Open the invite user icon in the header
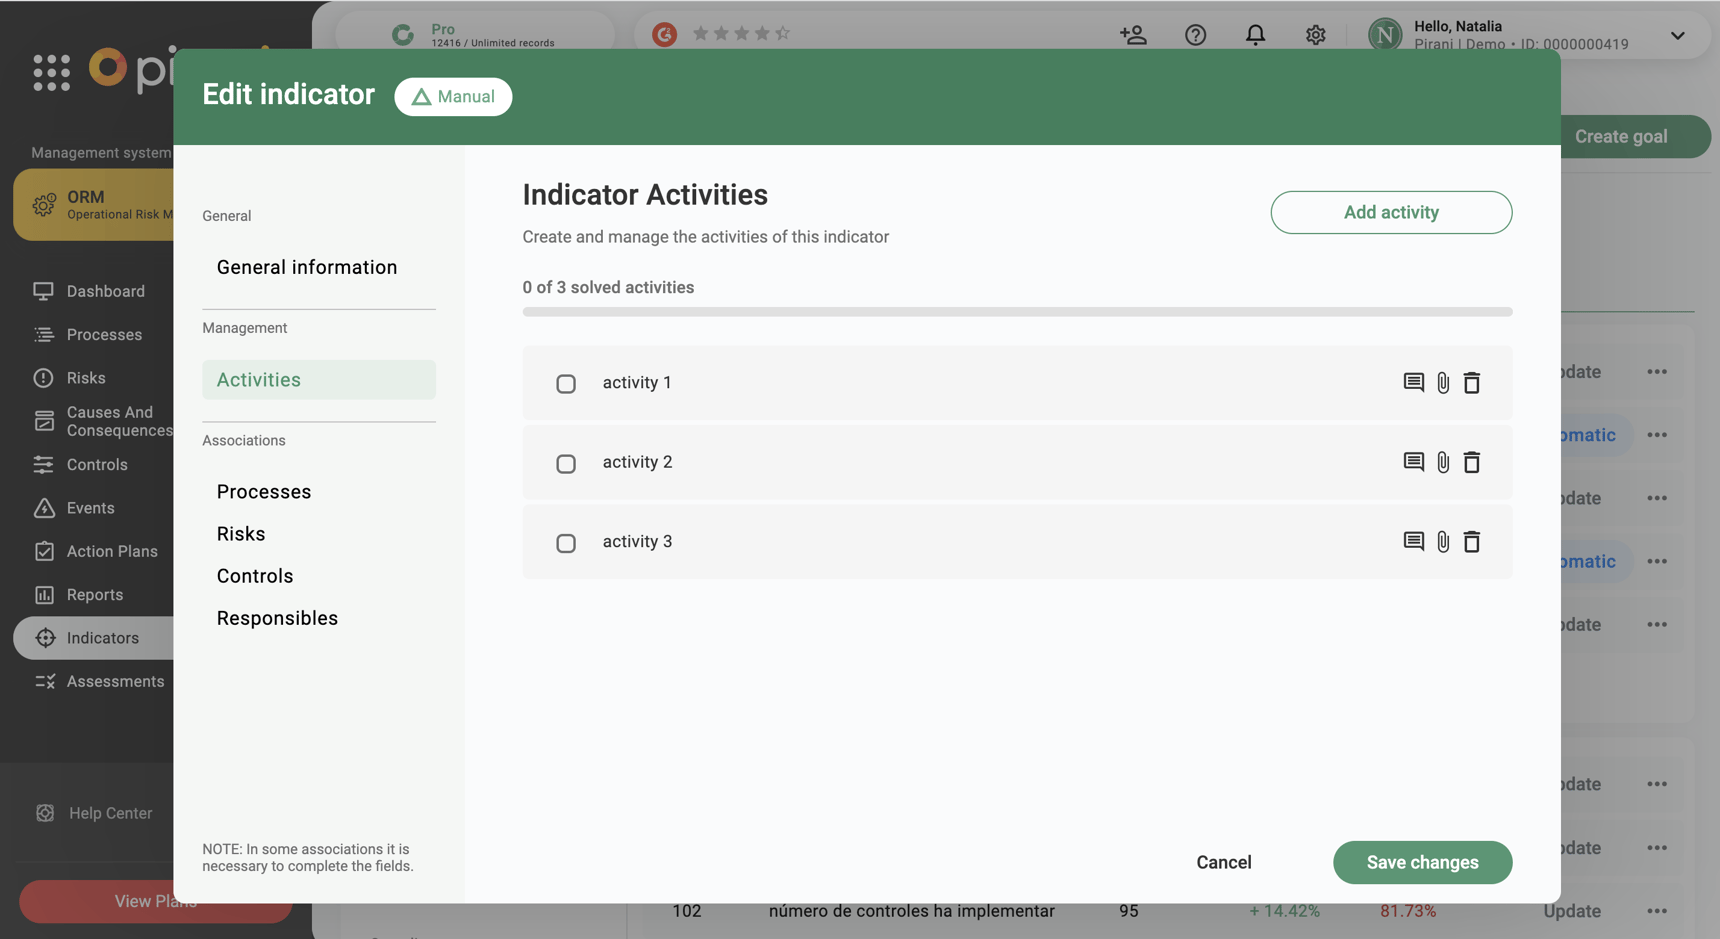The height and width of the screenshot is (939, 1720). tap(1133, 34)
